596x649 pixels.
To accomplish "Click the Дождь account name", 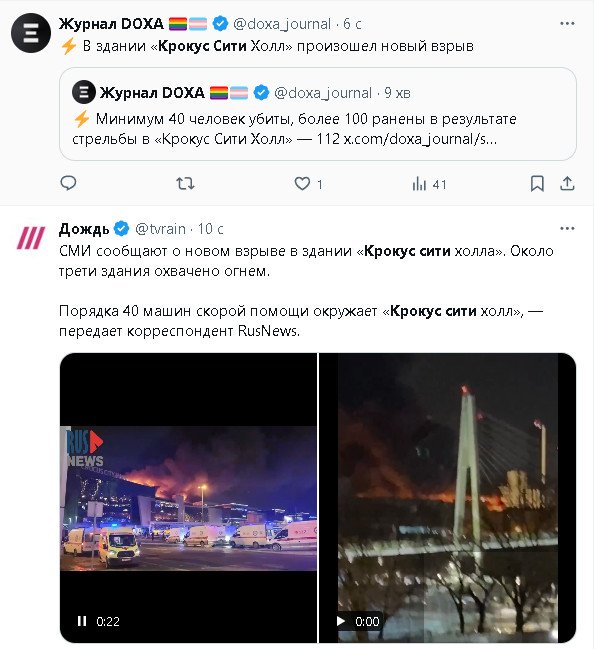I will 84,229.
